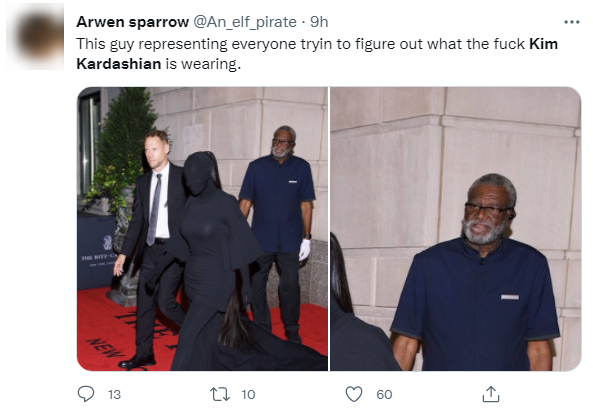Open the tweet via the 9h timestamp
Image resolution: width=593 pixels, height=413 pixels.
[319, 22]
